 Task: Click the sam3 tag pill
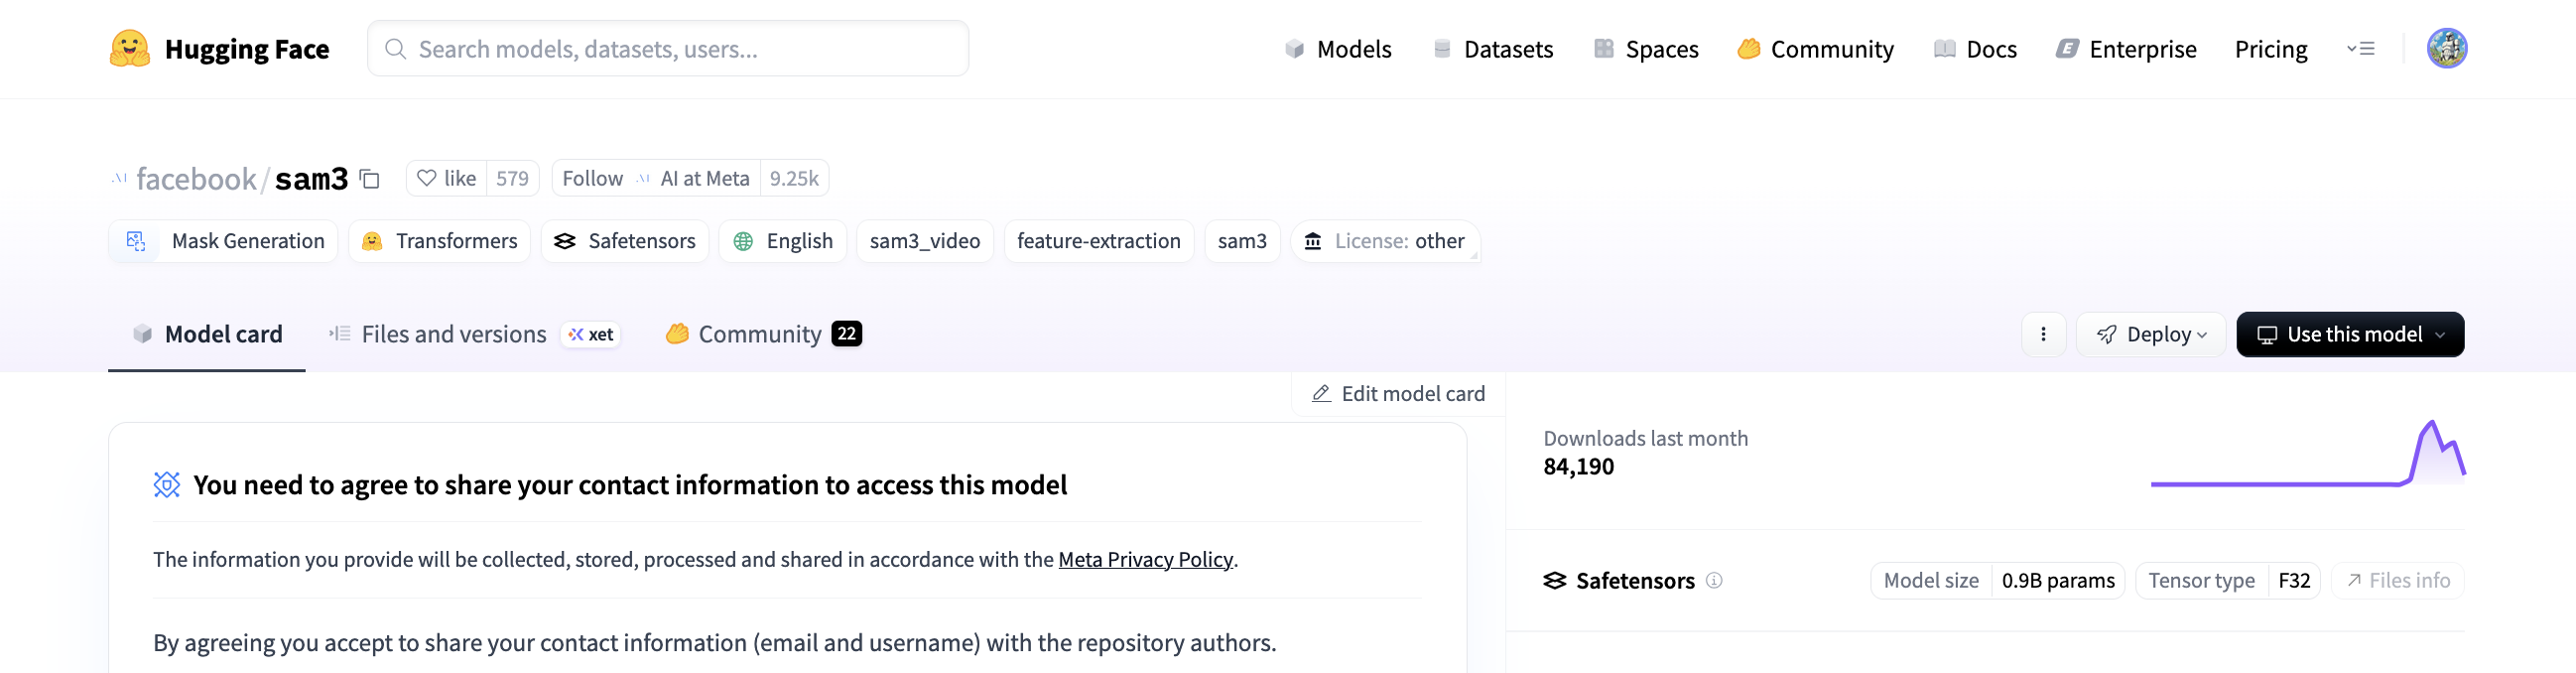(1242, 241)
